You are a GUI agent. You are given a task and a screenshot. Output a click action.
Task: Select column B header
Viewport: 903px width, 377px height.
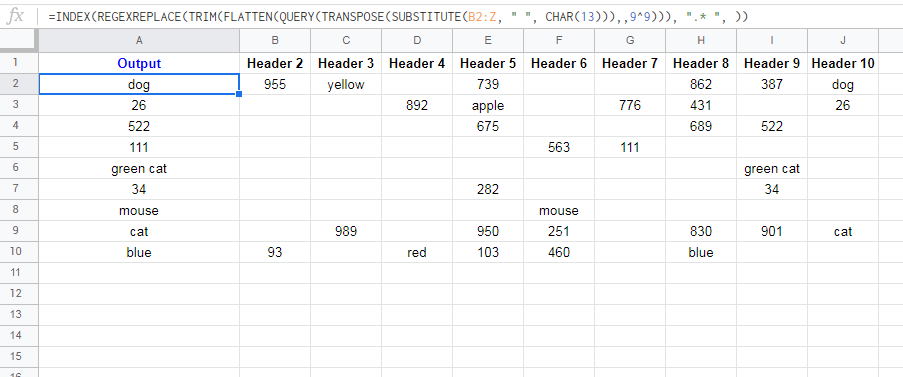coord(275,40)
